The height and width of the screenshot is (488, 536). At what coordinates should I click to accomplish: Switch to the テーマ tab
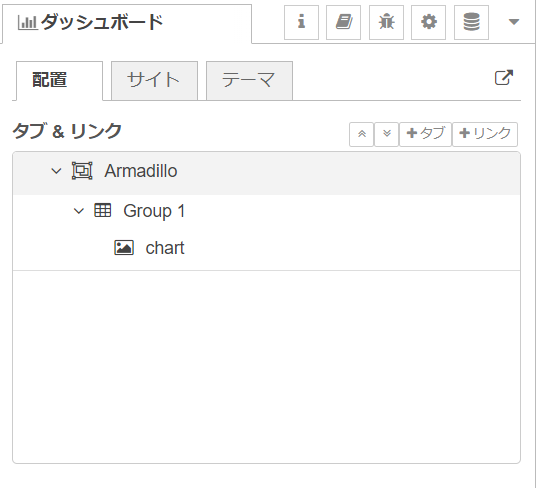click(249, 81)
